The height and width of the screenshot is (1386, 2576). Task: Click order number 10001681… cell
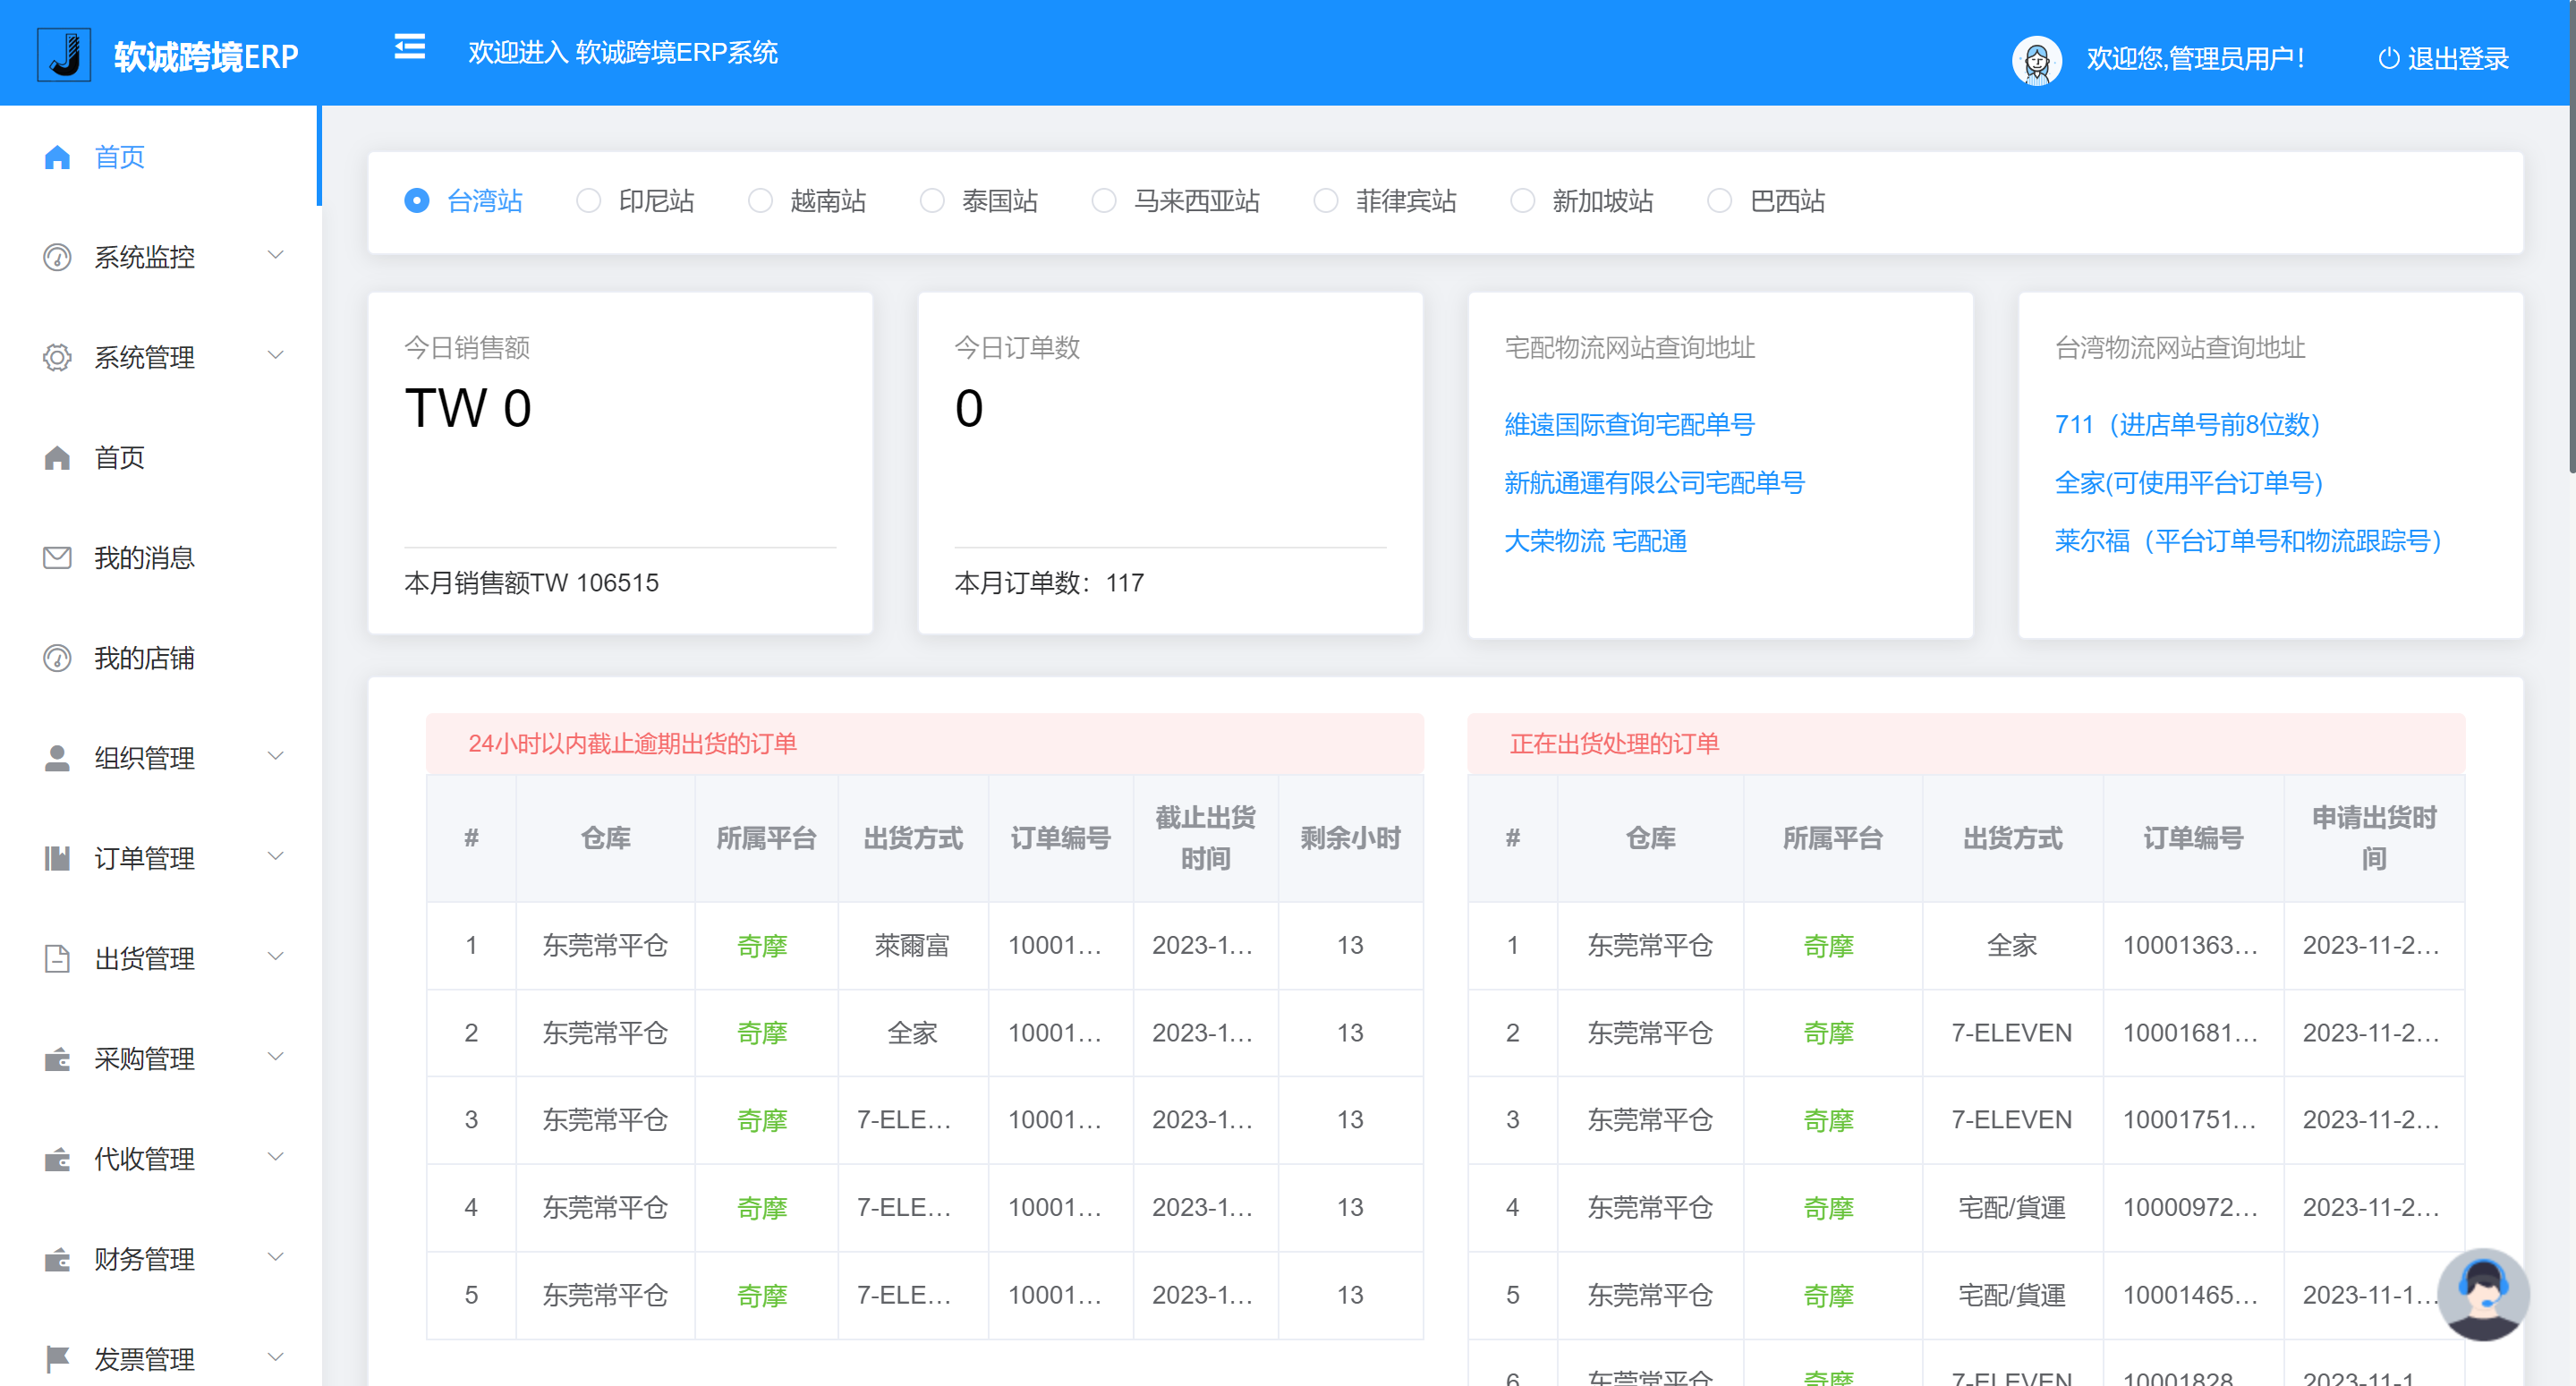pos(2191,1032)
